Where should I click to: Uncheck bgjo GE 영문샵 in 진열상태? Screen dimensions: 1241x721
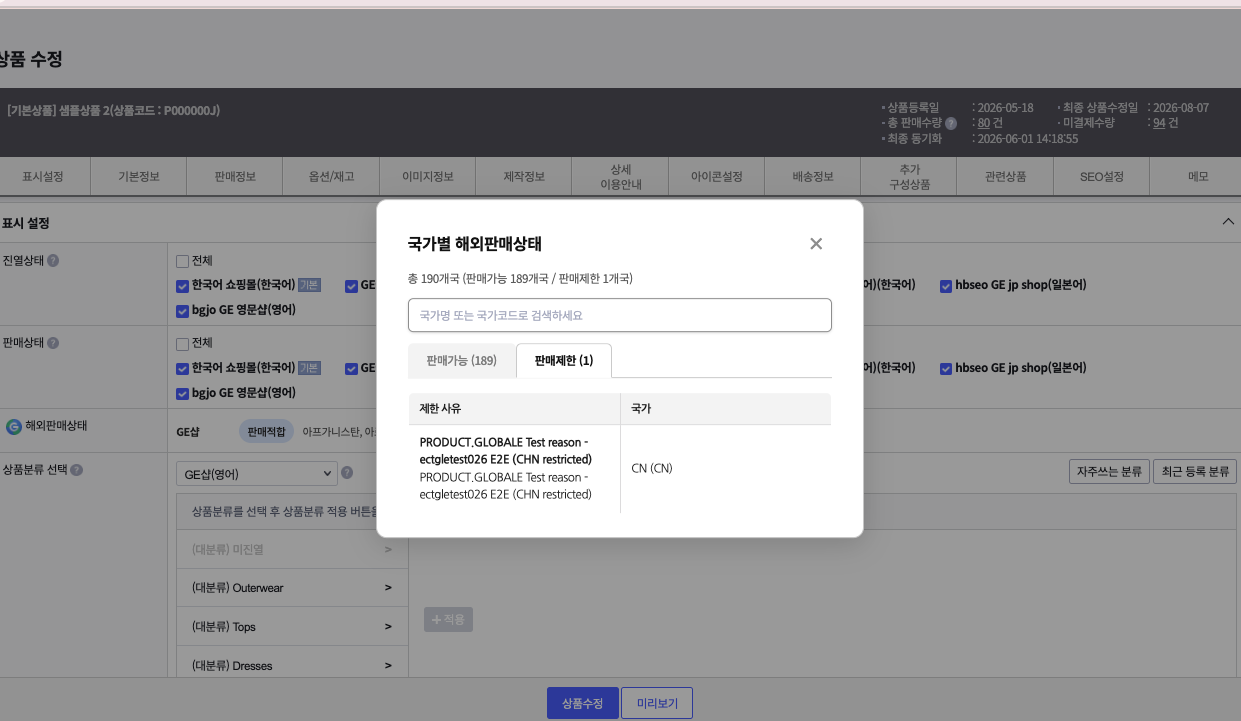[182, 310]
